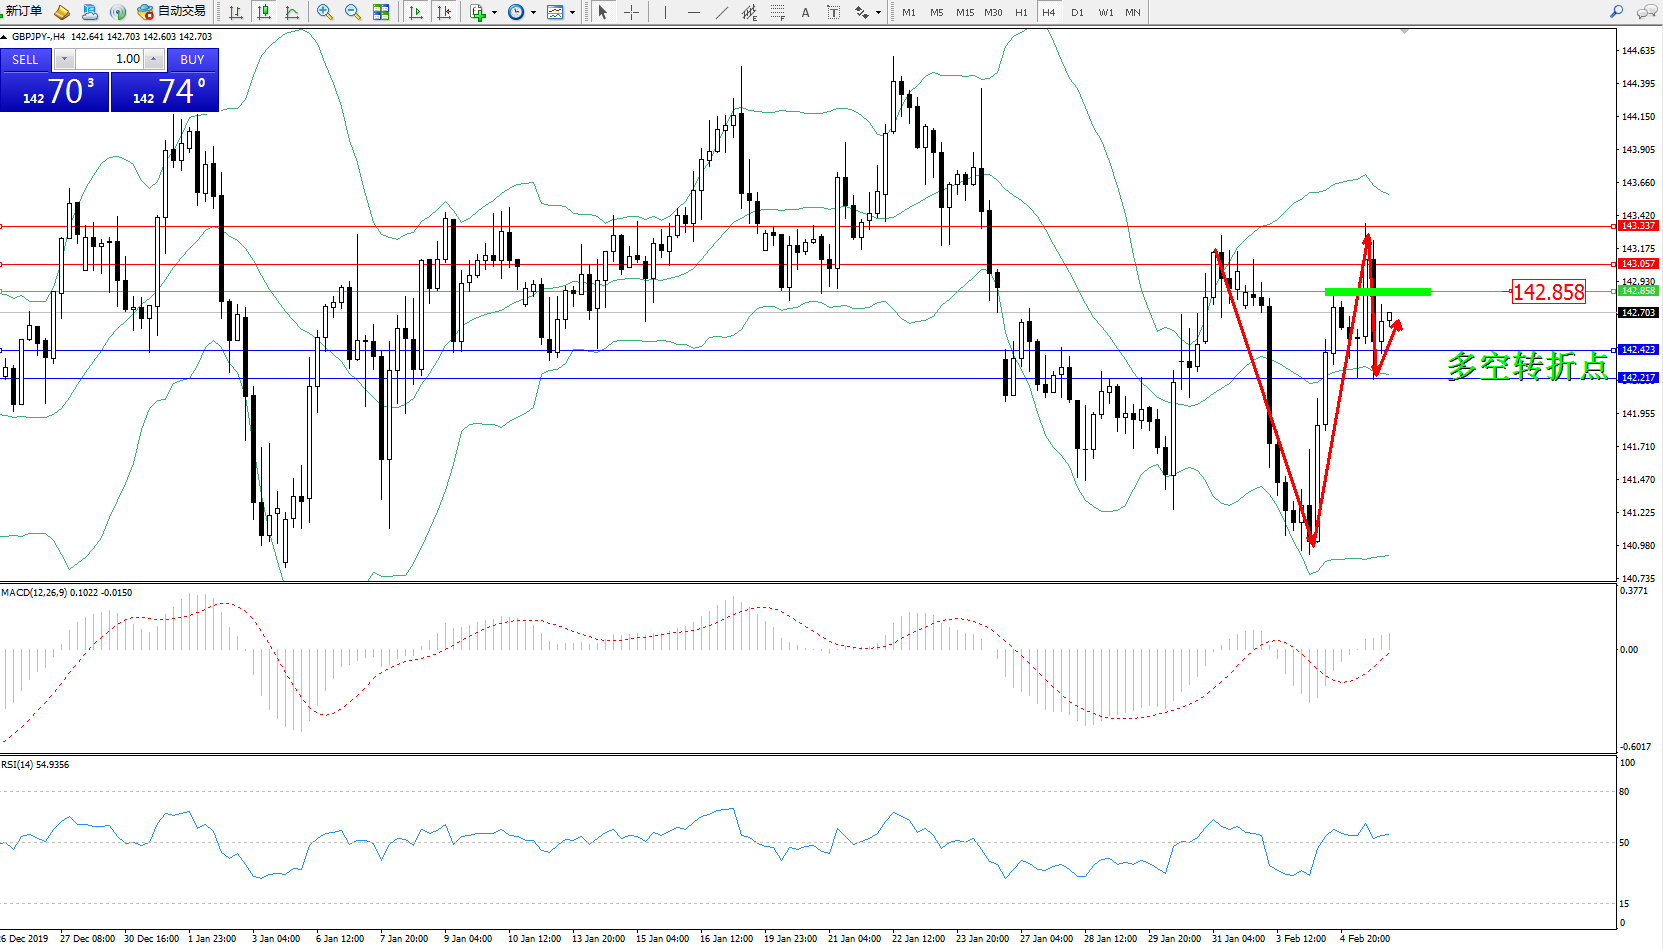Viewport: 1663px width, 949px height.
Task: Toggle the chart auto scroll button
Action: [x=416, y=12]
